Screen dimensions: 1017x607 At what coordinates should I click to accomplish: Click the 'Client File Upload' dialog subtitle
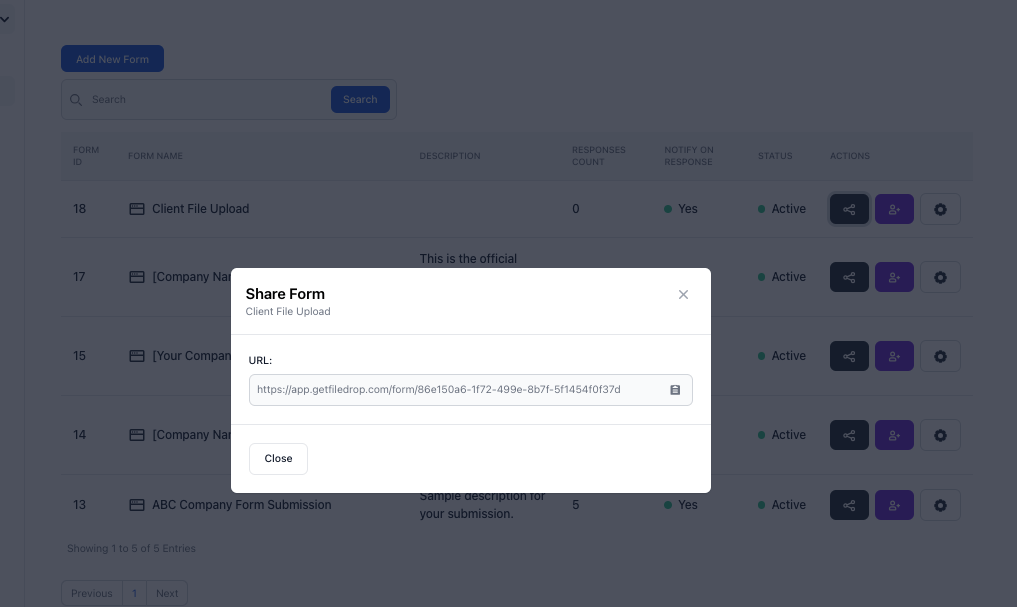[288, 311]
